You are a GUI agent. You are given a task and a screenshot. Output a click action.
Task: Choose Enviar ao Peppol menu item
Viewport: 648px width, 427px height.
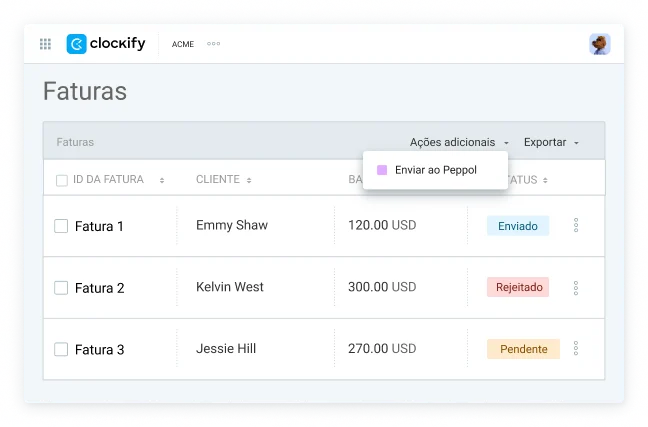pos(435,170)
